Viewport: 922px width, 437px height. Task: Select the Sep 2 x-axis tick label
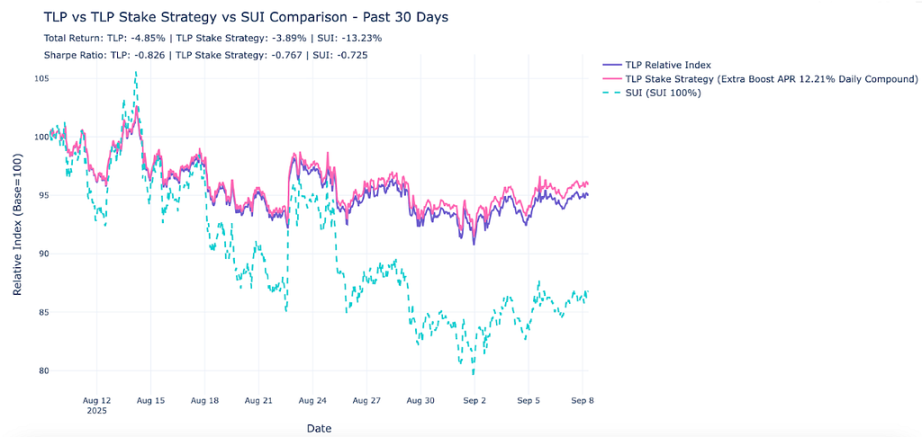475,400
